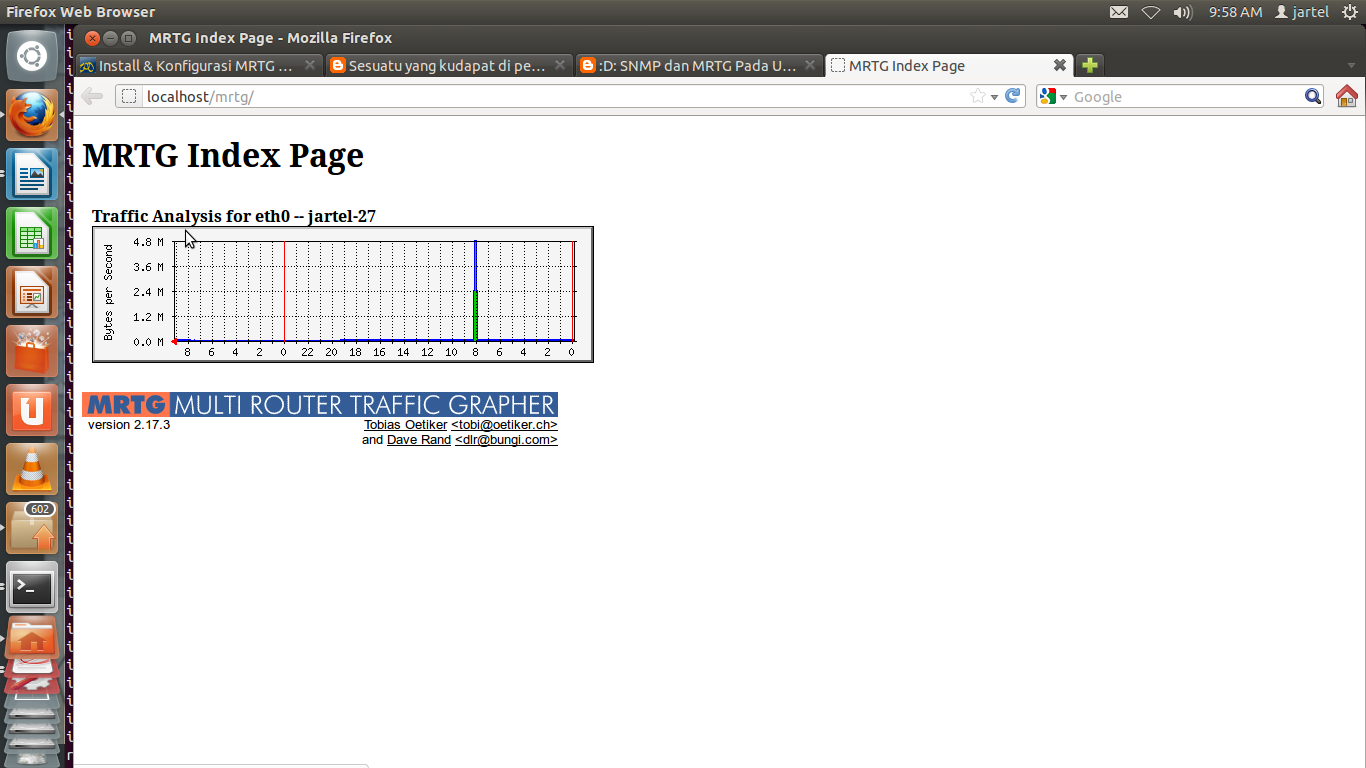Bookmark this page with star icon

[x=977, y=96]
